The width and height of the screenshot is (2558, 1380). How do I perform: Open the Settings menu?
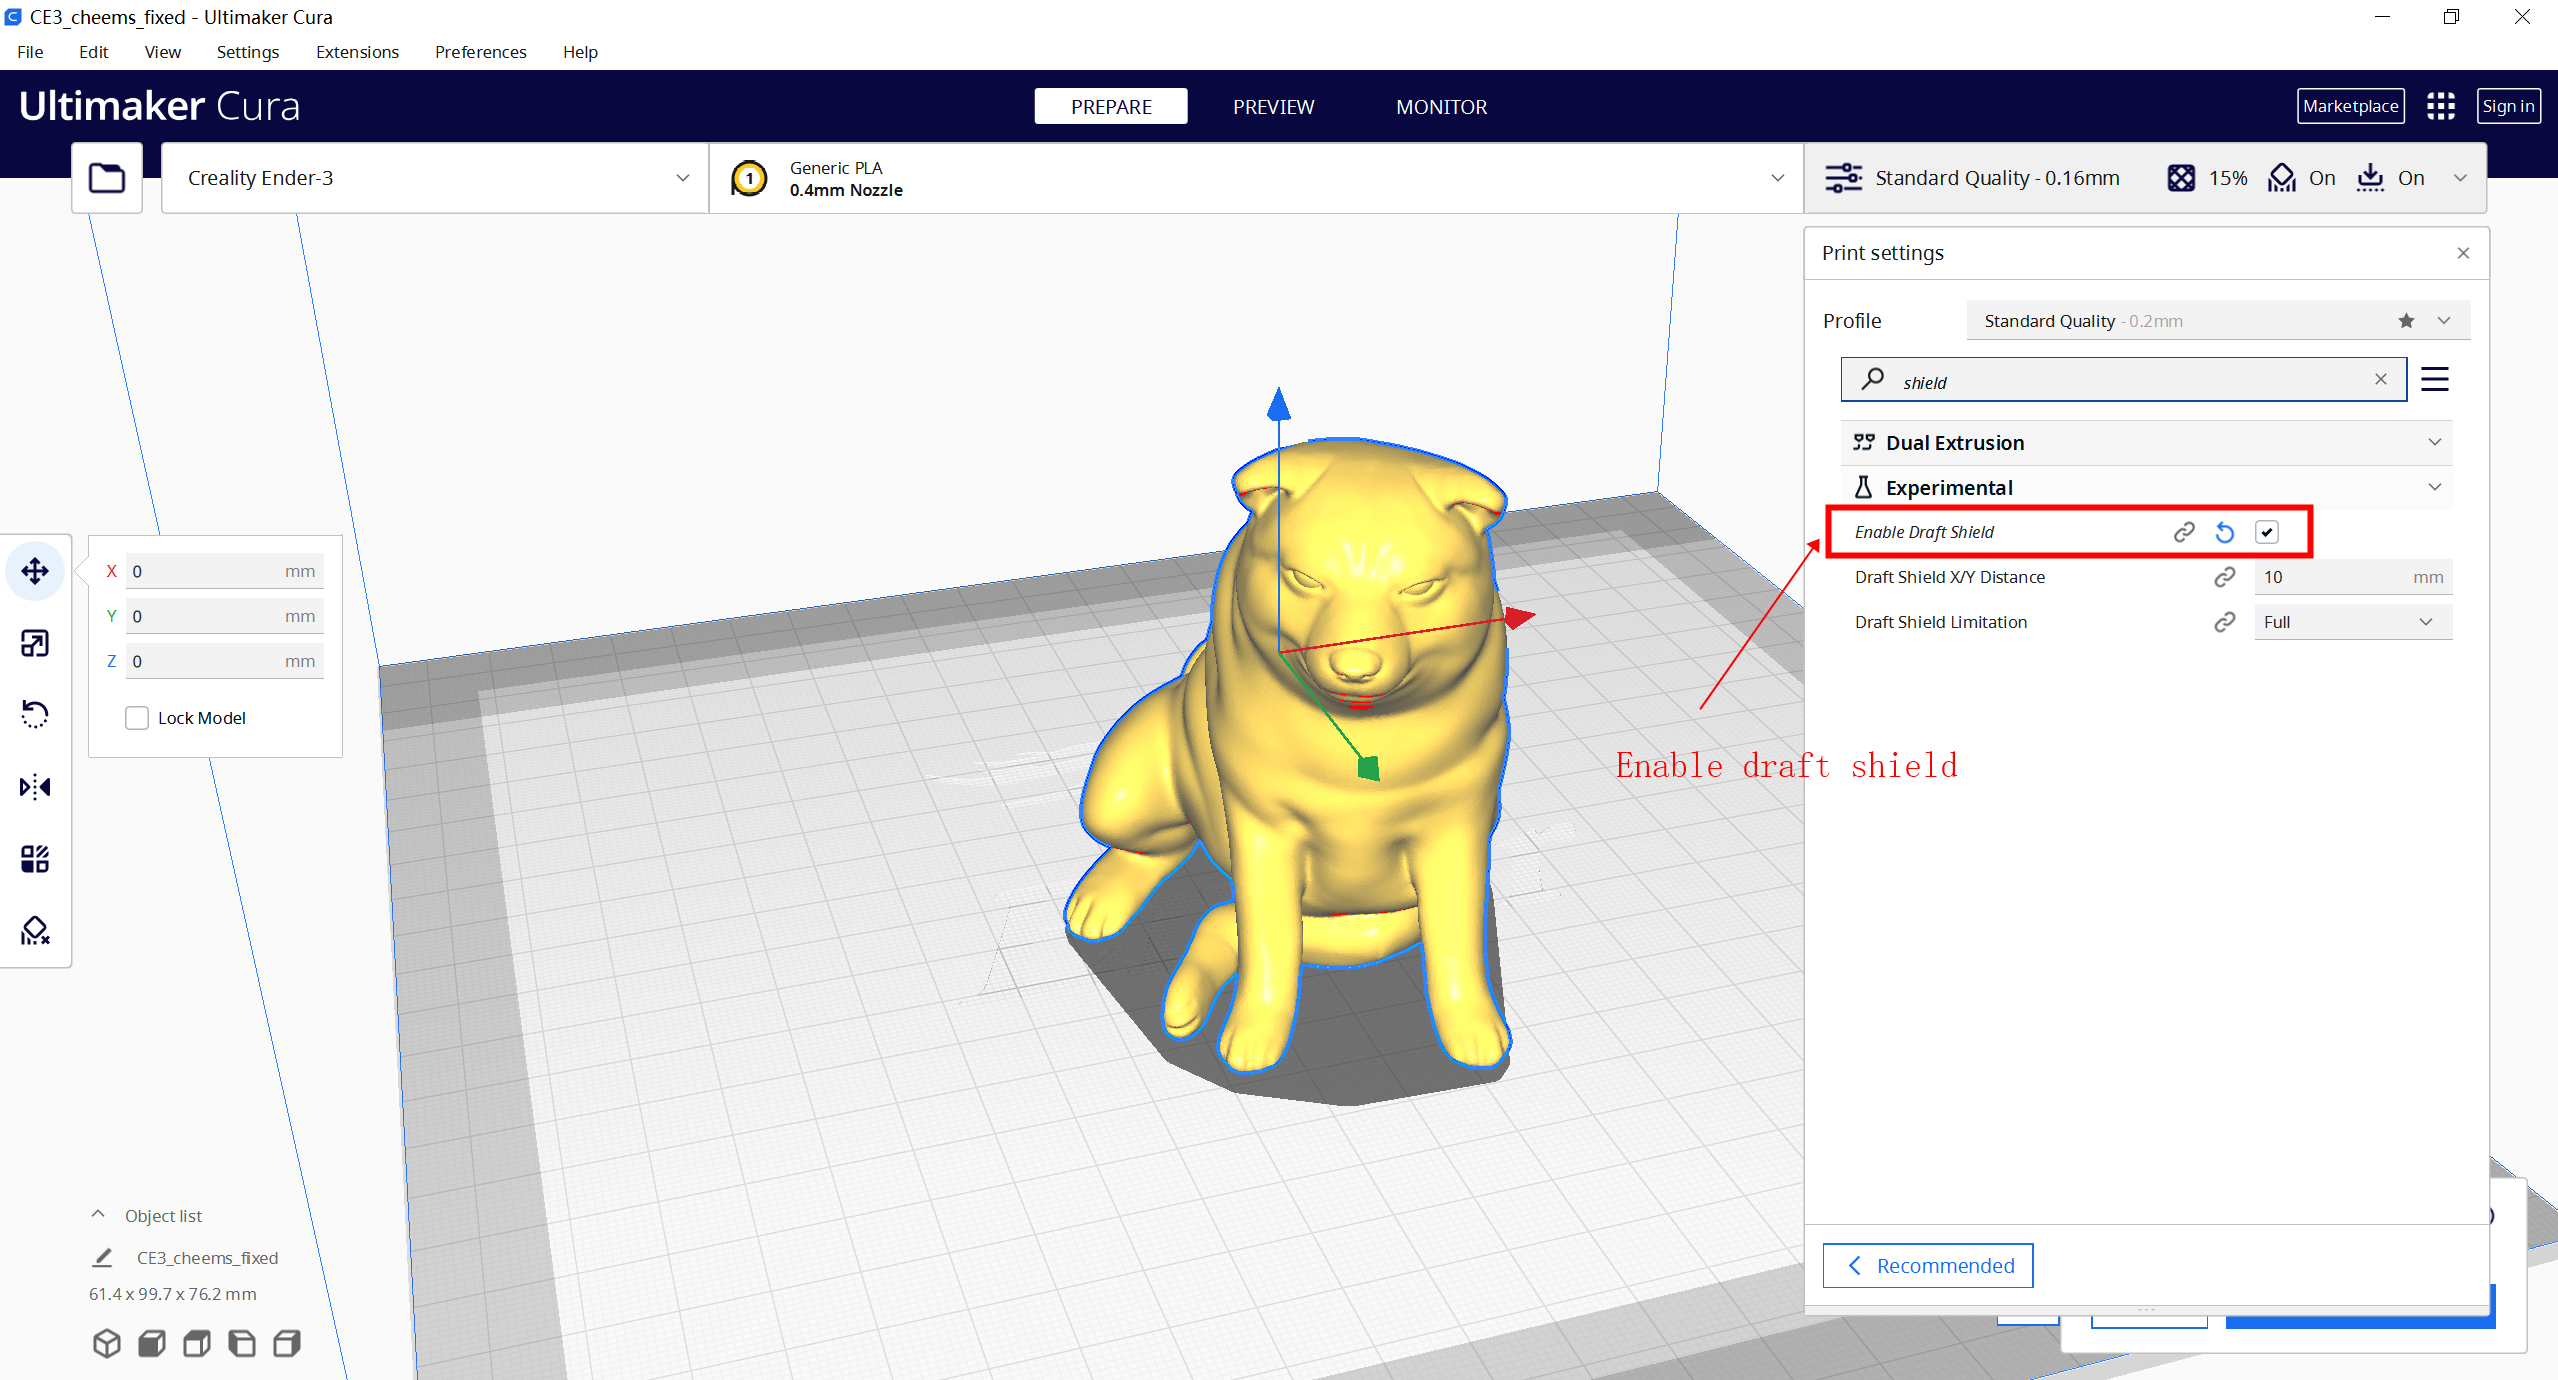[x=248, y=52]
